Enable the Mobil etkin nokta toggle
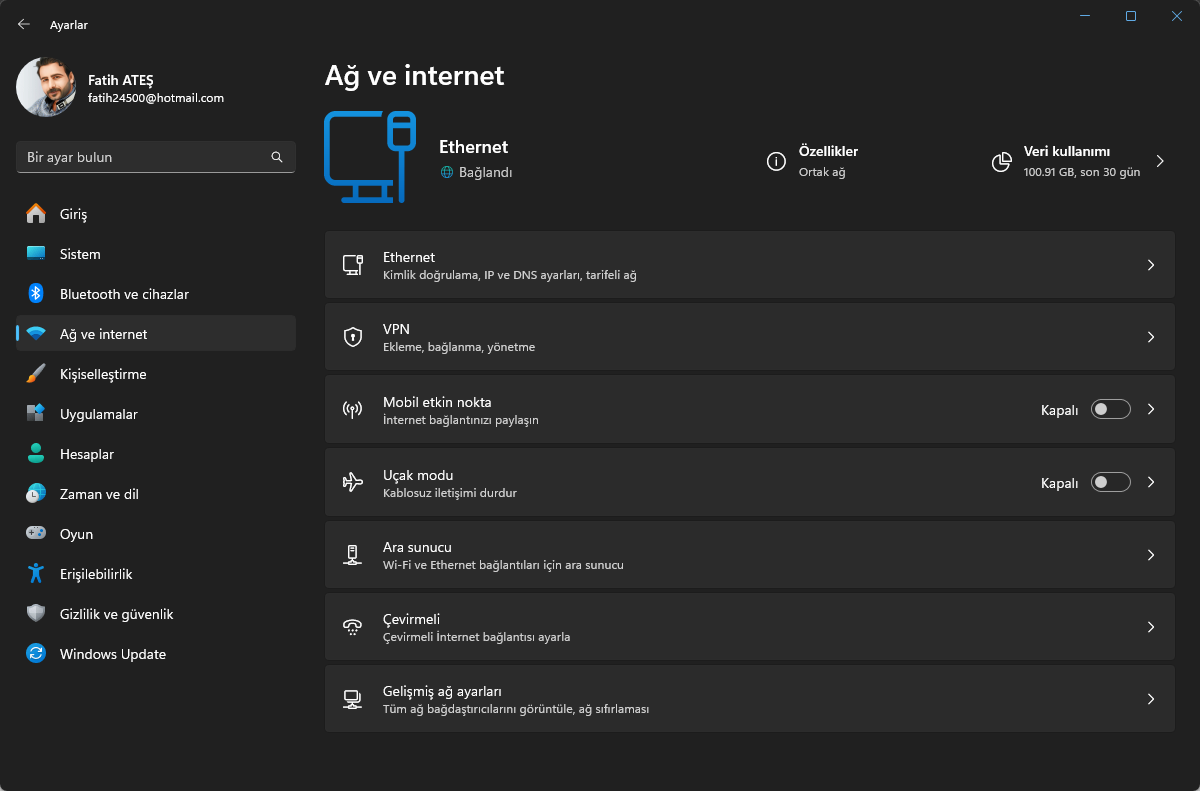Image resolution: width=1200 pixels, height=791 pixels. pos(1110,409)
